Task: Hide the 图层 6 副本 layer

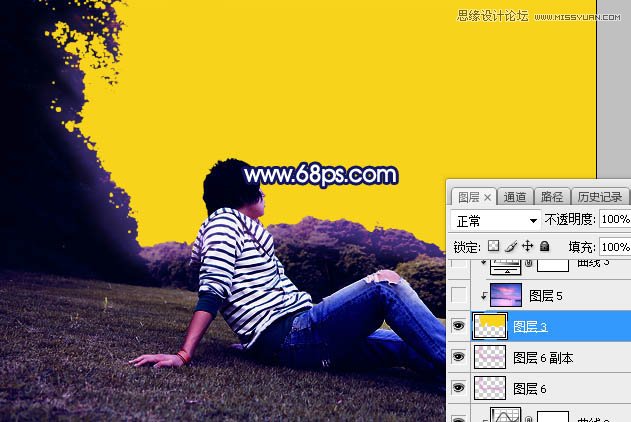Action: 458,356
